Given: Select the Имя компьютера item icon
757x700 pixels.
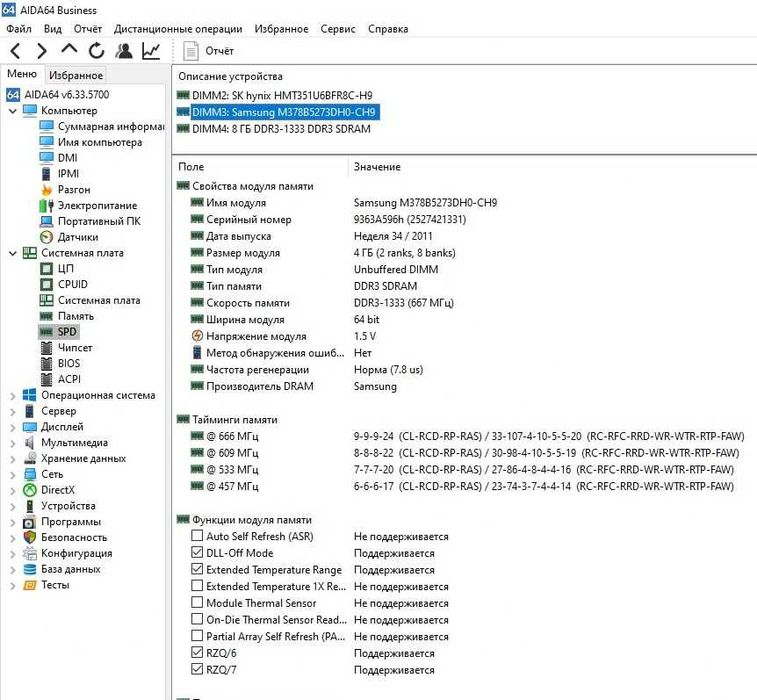Looking at the screenshot, I should 46,142.
